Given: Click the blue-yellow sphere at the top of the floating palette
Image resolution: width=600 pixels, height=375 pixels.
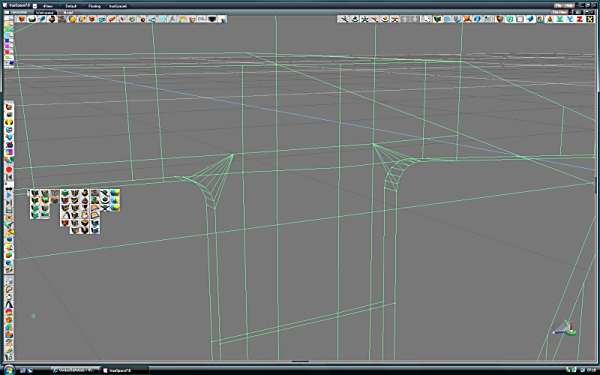Looking at the screenshot, I should tap(115, 192).
